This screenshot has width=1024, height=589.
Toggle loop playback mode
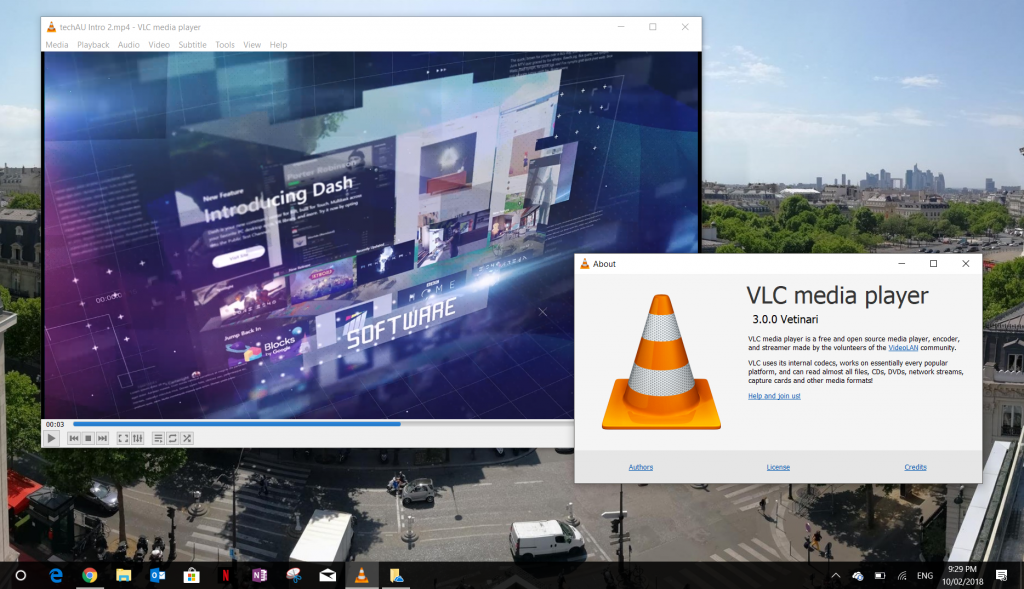[x=172, y=438]
